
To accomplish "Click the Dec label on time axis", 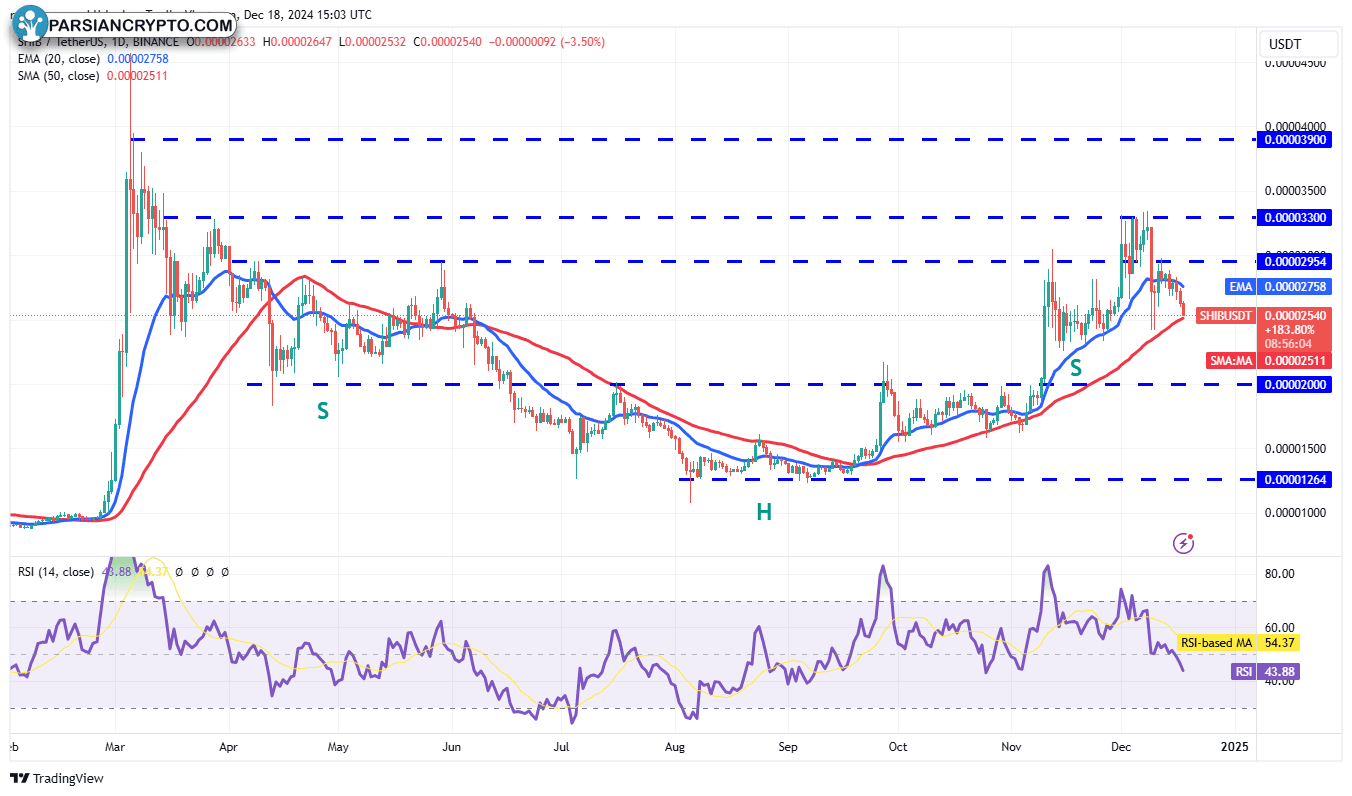I will pyautogui.click(x=1121, y=746).
